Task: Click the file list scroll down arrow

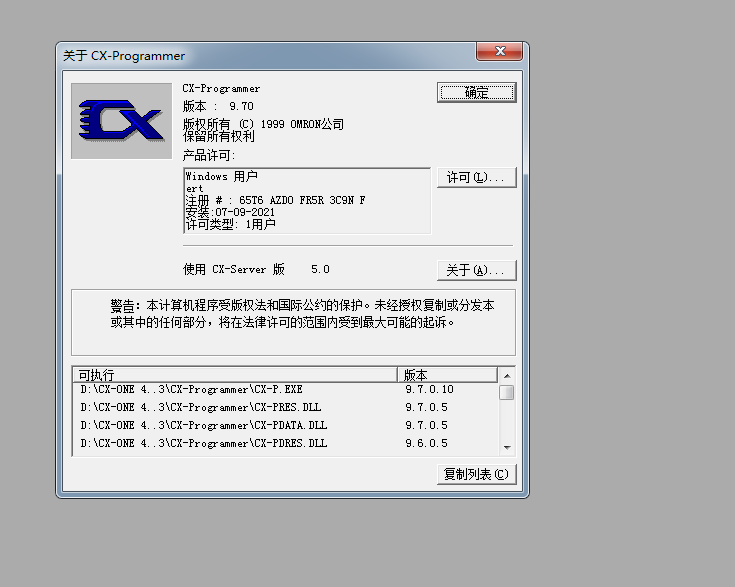Action: point(507,448)
